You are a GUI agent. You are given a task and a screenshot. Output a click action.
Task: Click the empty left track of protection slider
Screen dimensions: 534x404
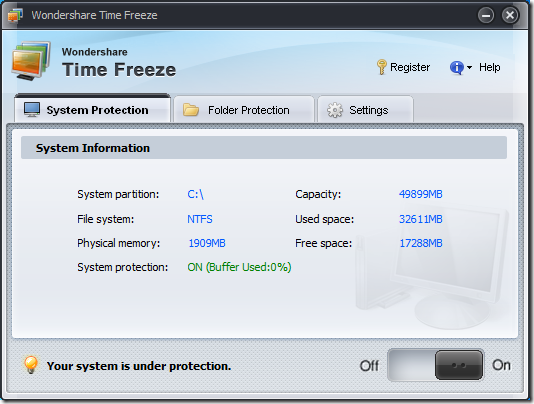pos(411,365)
